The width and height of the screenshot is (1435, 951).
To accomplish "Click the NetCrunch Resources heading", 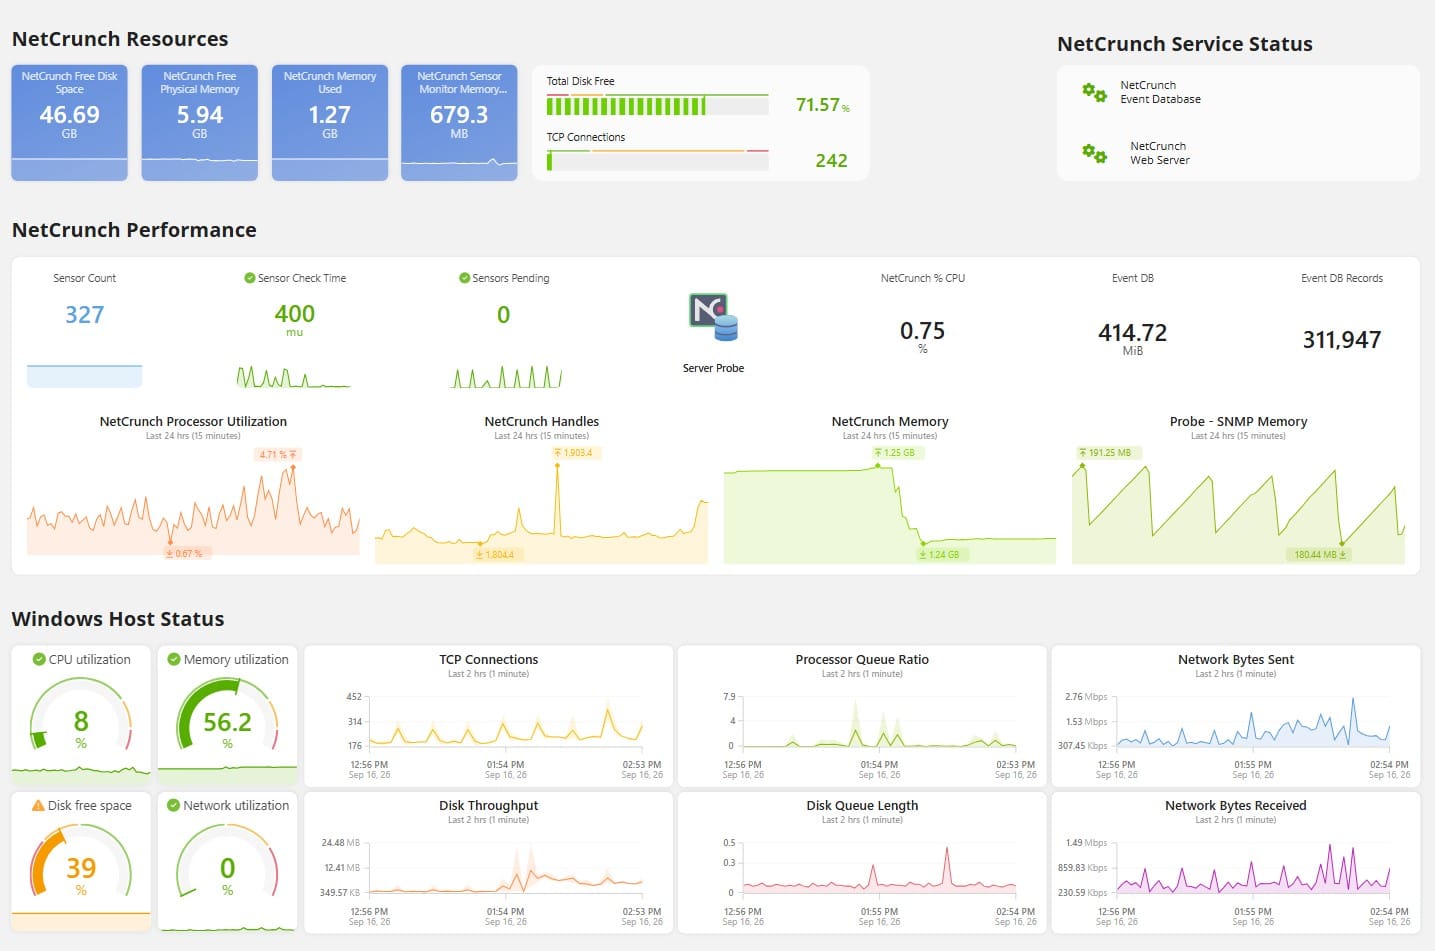I will pos(120,39).
